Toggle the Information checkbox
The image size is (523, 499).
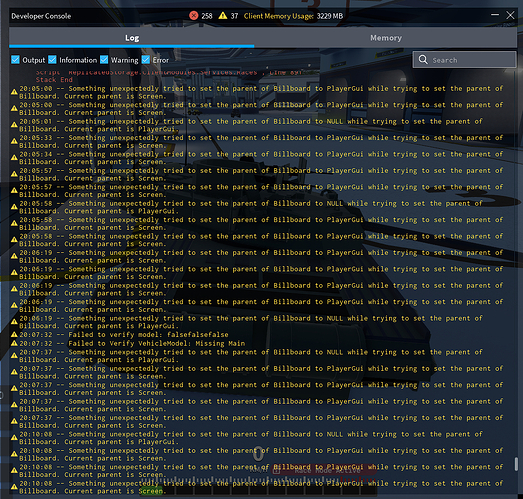[52, 60]
